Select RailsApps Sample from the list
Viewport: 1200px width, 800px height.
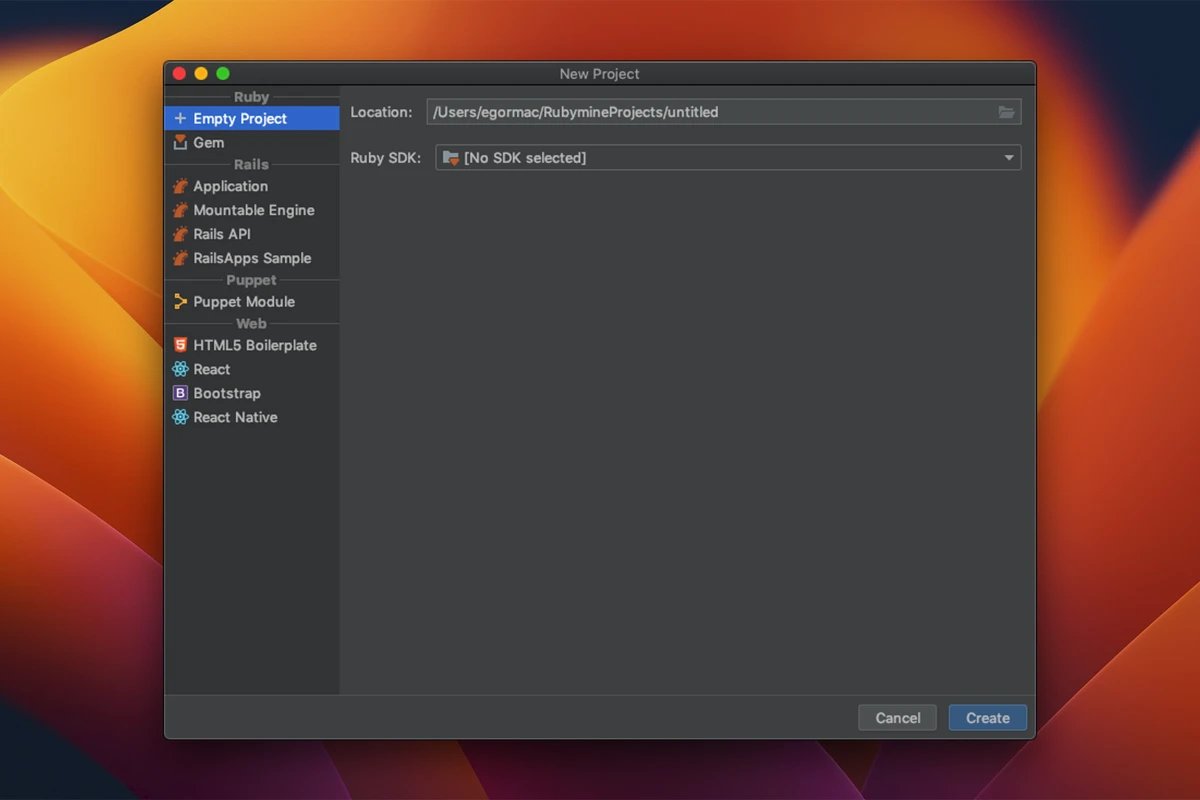[x=252, y=258]
